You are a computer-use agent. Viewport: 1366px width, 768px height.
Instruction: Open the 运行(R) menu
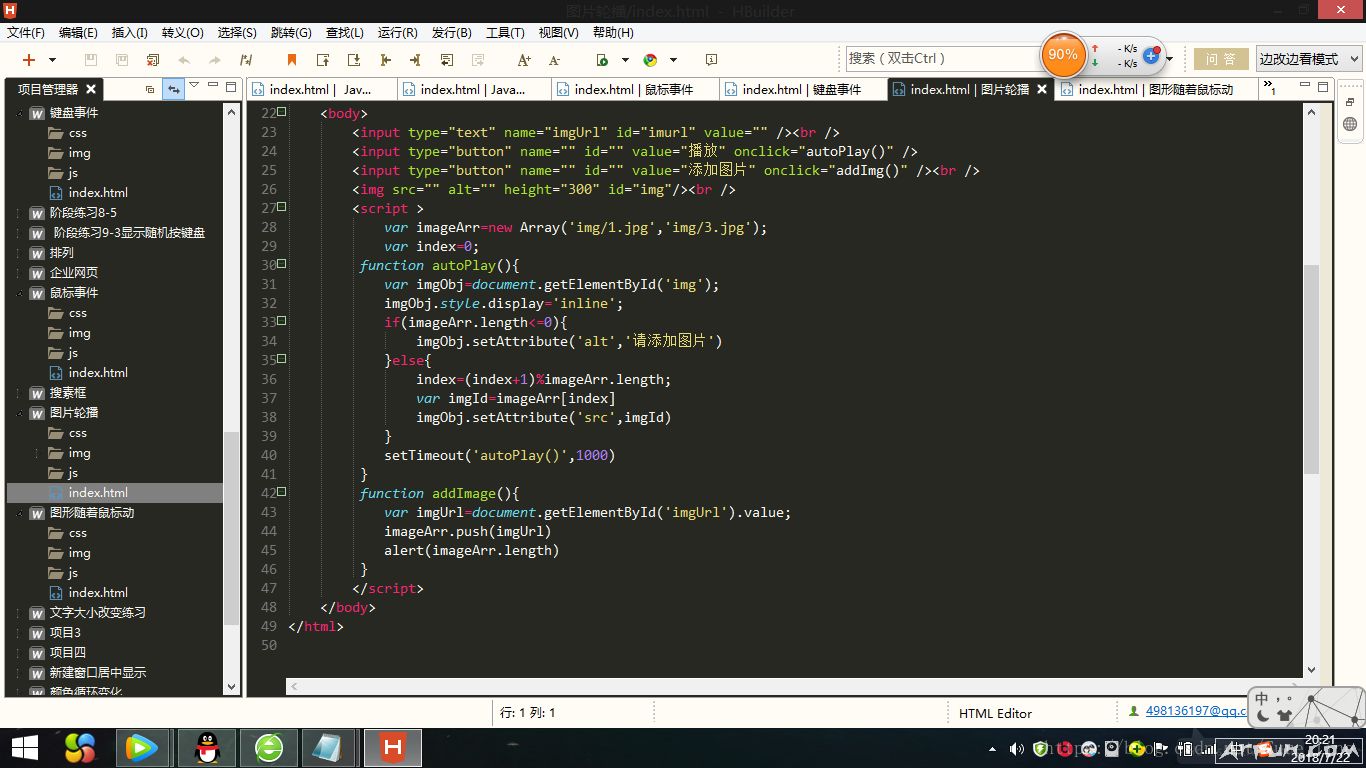pos(397,32)
